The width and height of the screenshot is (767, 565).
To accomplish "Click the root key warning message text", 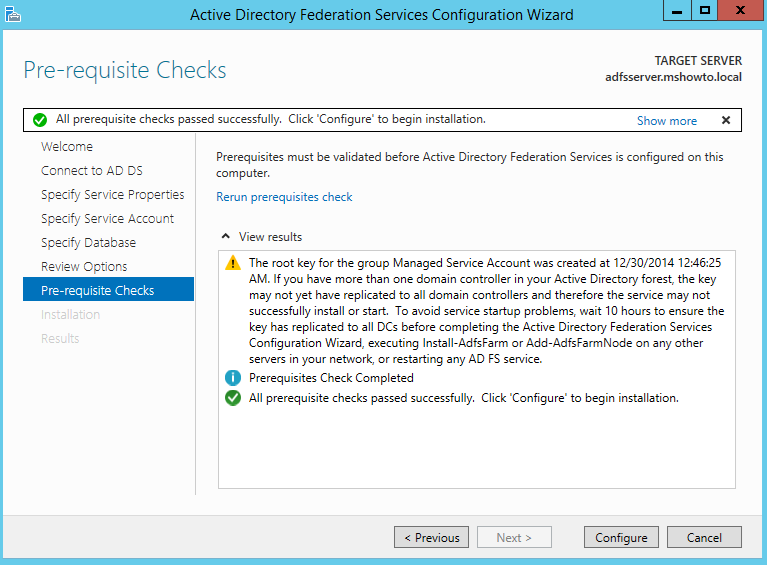I will click(x=486, y=311).
